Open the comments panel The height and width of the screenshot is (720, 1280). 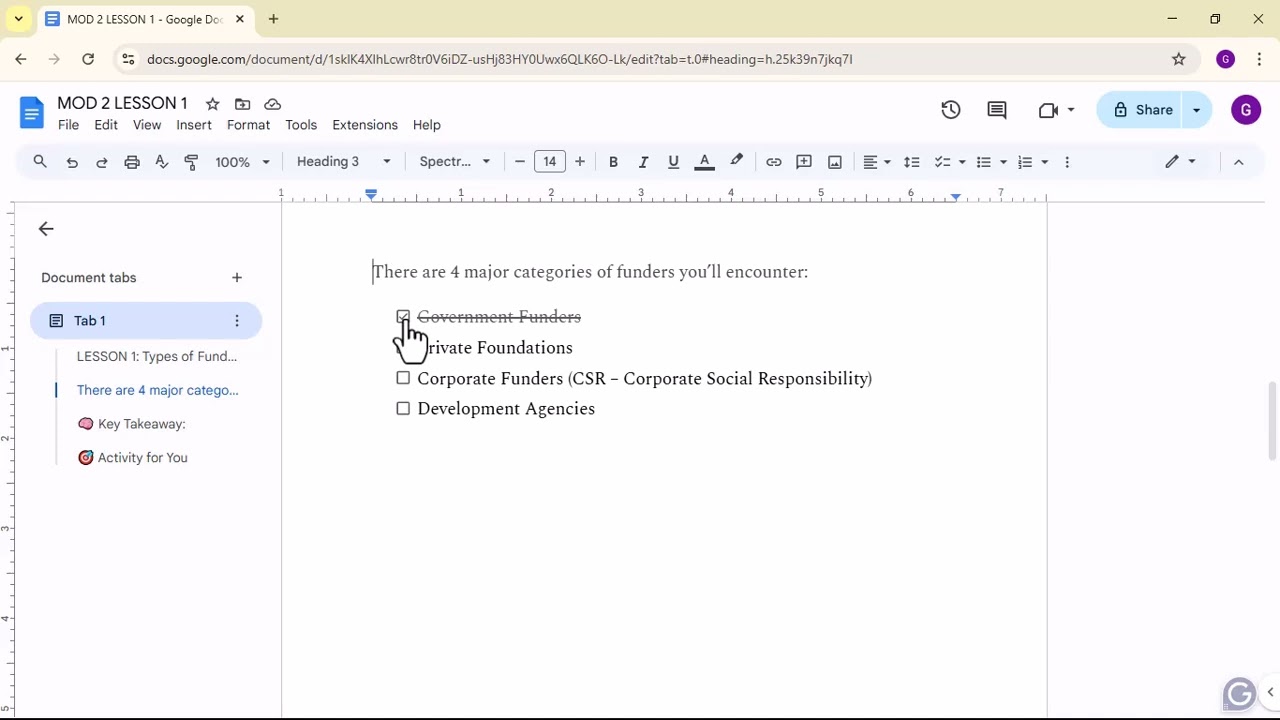tap(997, 110)
